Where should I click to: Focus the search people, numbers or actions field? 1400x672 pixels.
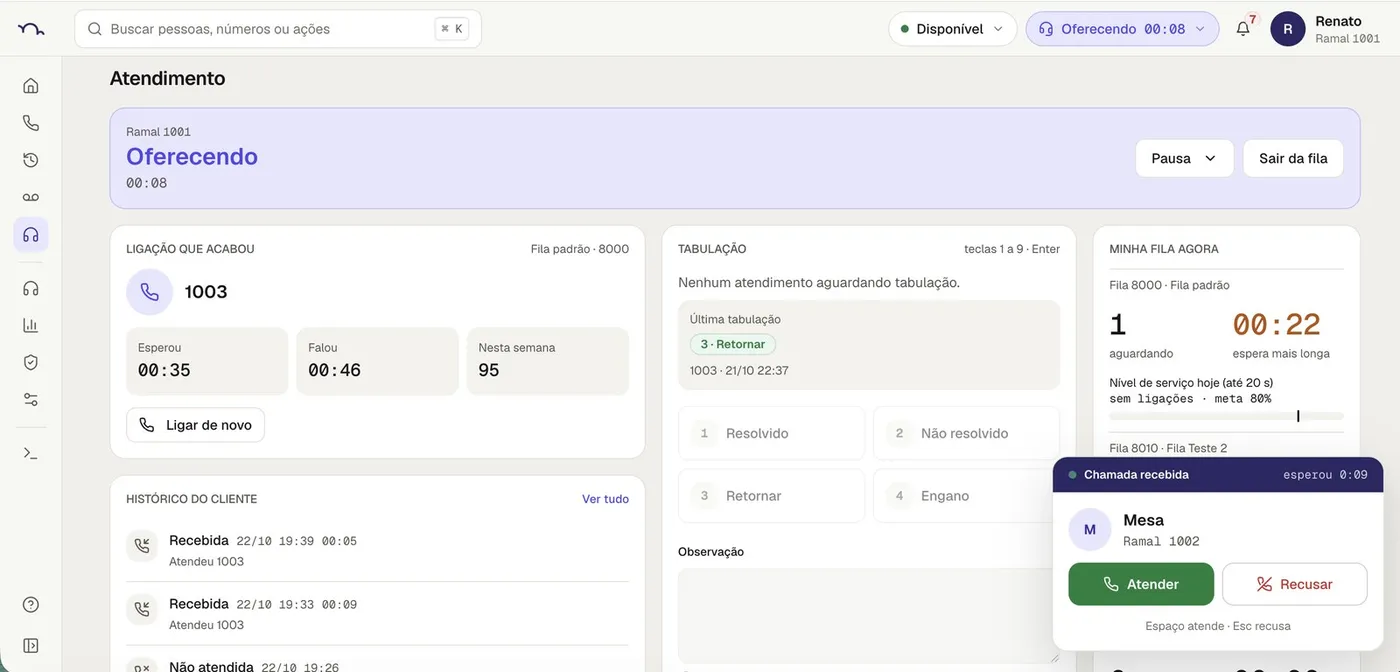(278, 29)
